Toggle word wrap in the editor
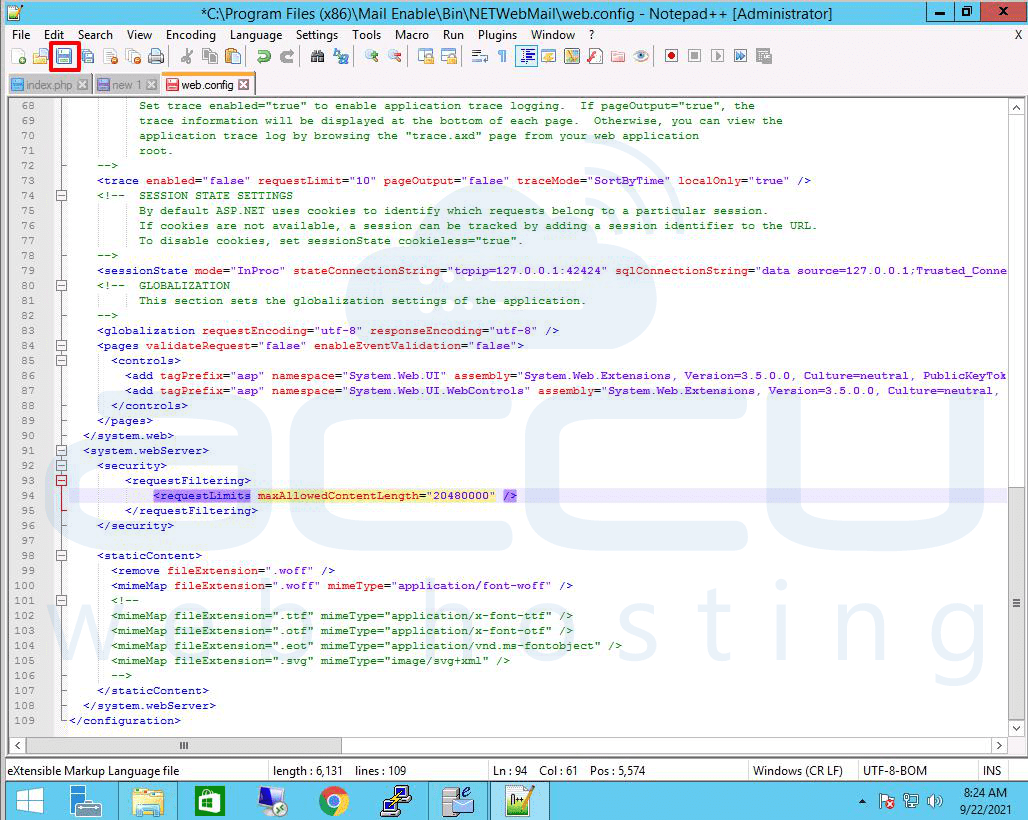The height and width of the screenshot is (820, 1028). click(479, 56)
